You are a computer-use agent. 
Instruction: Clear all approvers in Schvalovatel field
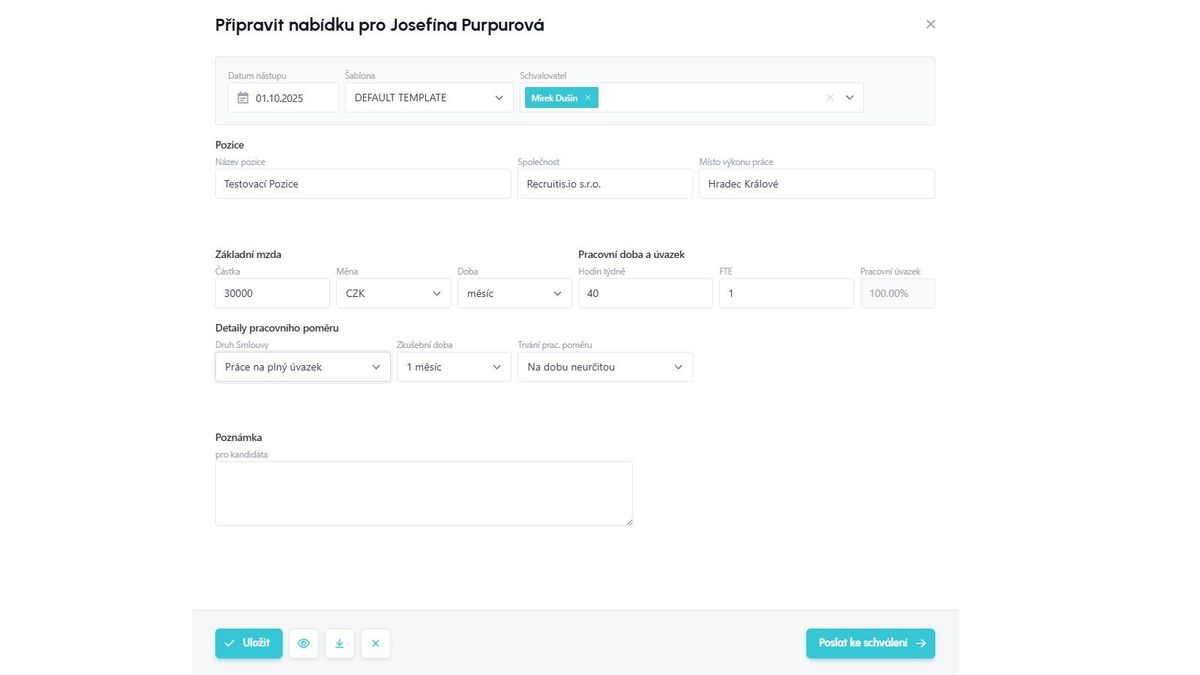click(x=829, y=98)
